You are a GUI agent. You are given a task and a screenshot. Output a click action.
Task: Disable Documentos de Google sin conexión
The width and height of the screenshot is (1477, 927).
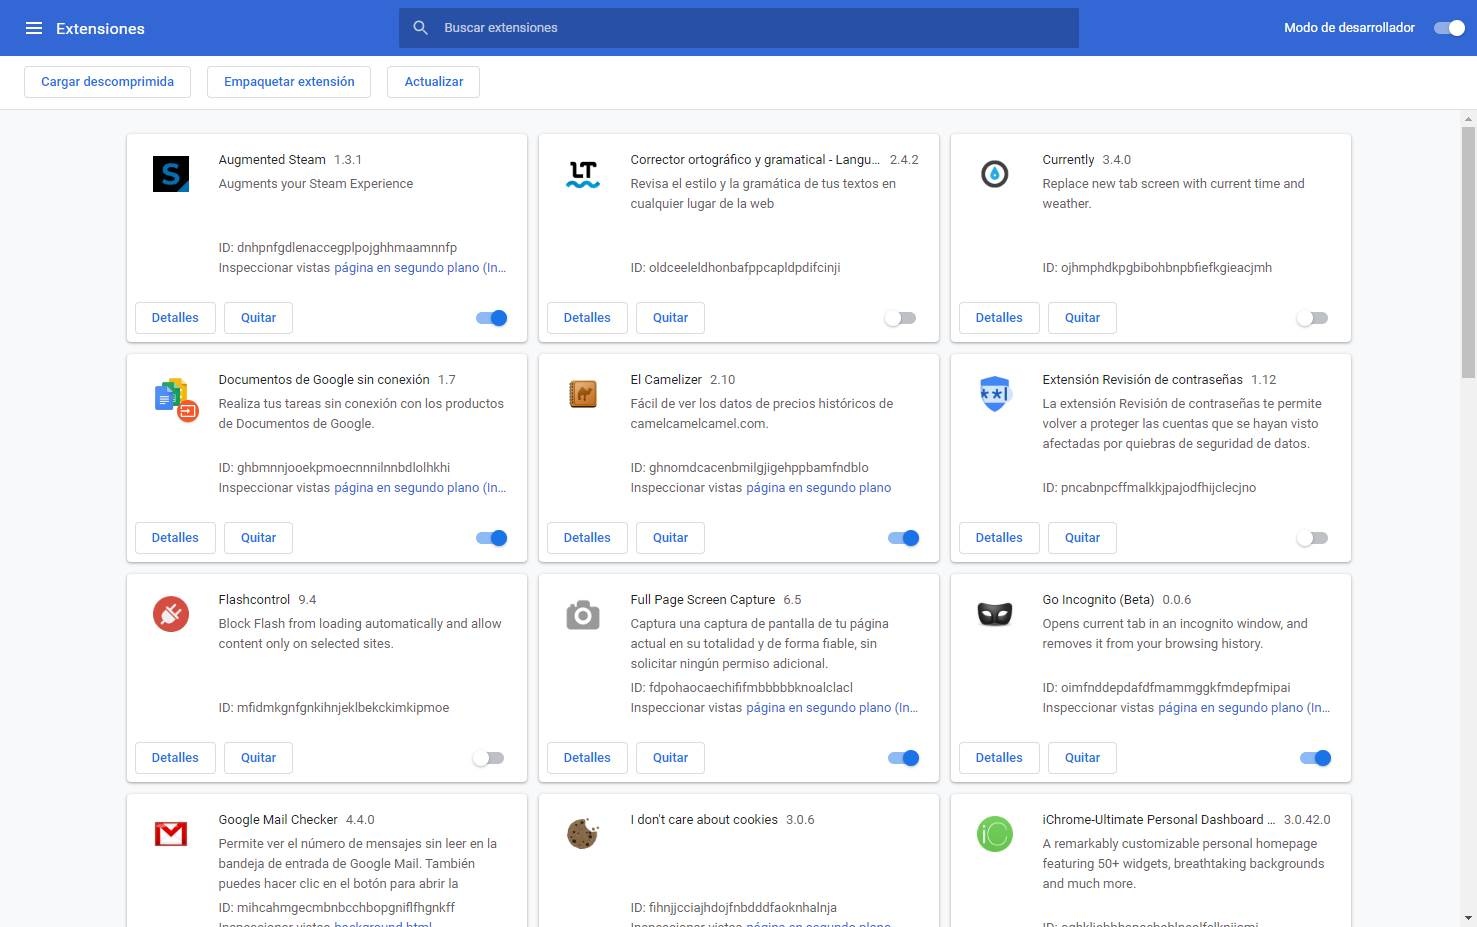point(492,538)
